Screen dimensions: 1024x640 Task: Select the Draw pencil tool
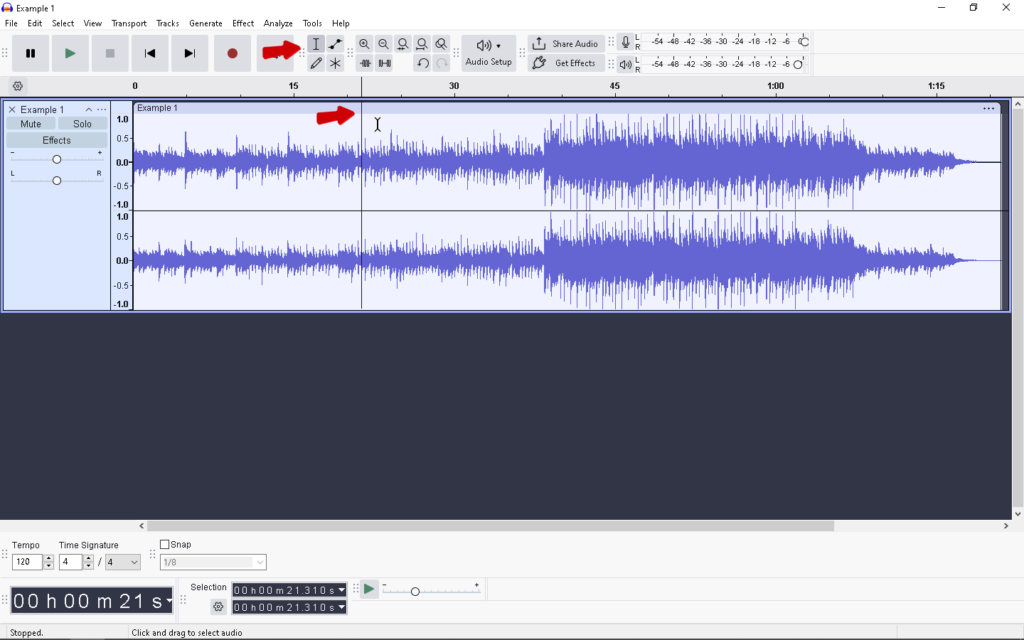click(316, 63)
